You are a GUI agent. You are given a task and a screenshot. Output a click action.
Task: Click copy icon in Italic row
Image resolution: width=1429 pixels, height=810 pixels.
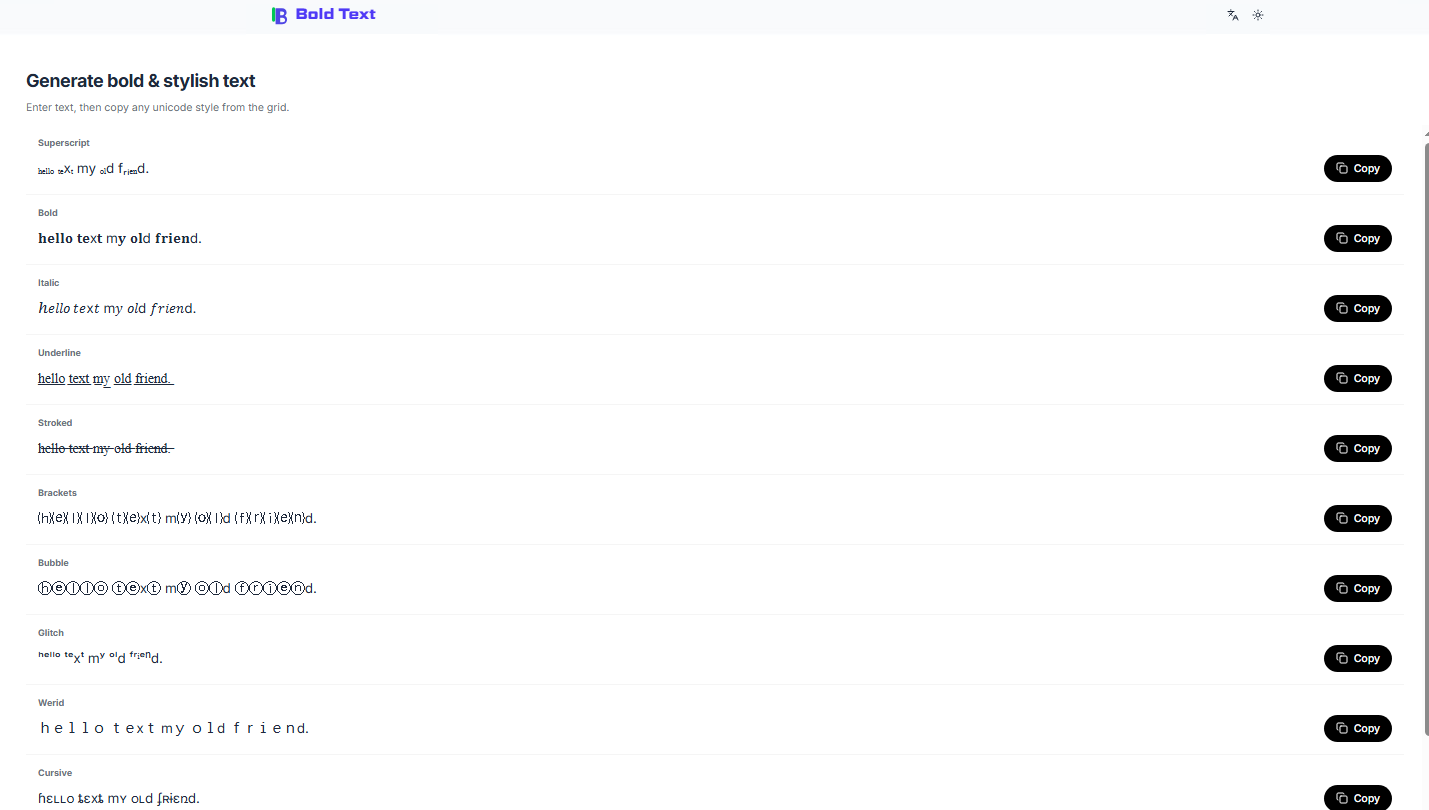pos(1342,309)
